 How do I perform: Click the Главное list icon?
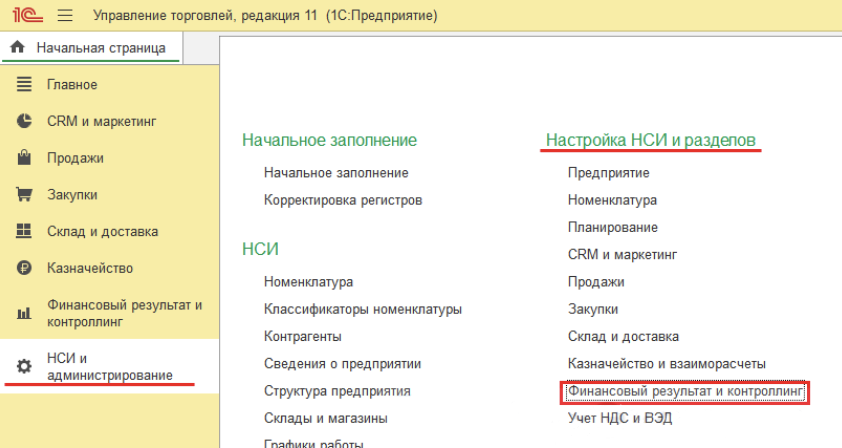point(25,85)
